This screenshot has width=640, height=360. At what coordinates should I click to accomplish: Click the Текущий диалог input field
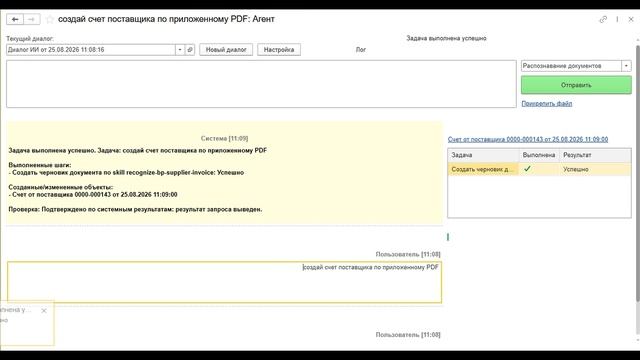91,49
